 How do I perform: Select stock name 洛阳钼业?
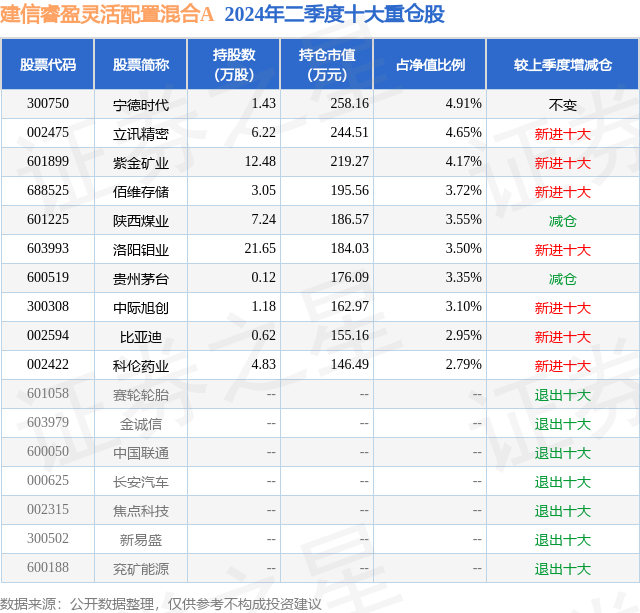click(141, 250)
